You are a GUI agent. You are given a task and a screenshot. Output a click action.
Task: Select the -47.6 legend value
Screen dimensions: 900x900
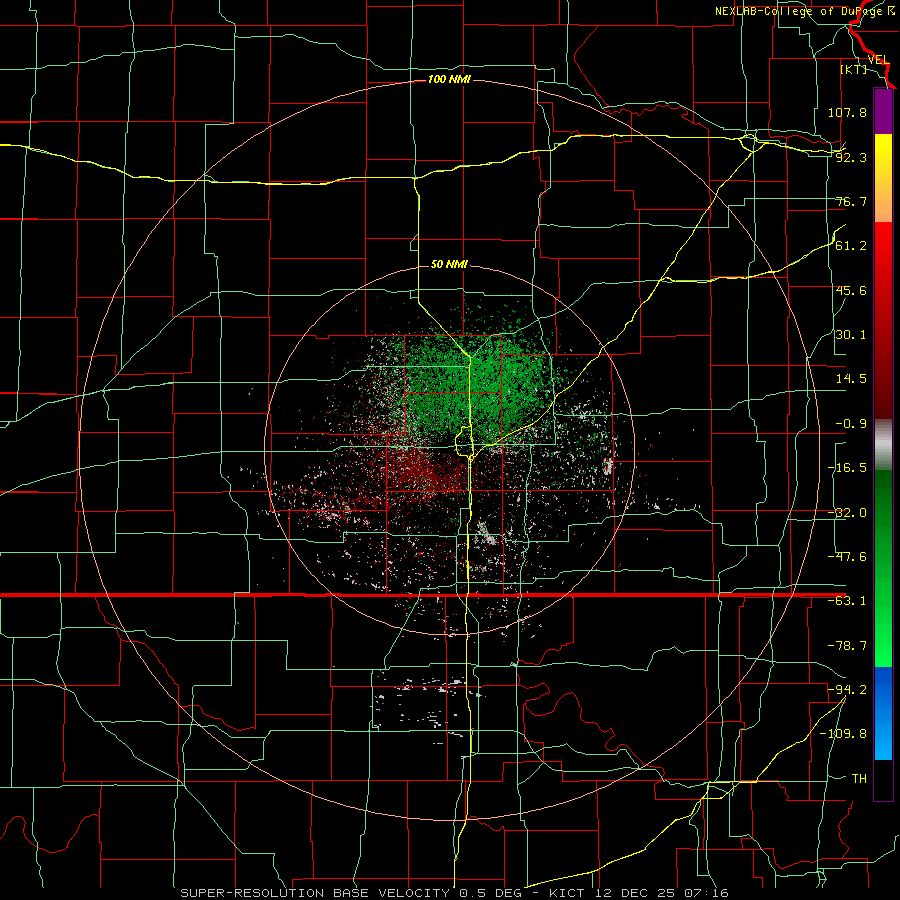pyautogui.click(x=847, y=557)
